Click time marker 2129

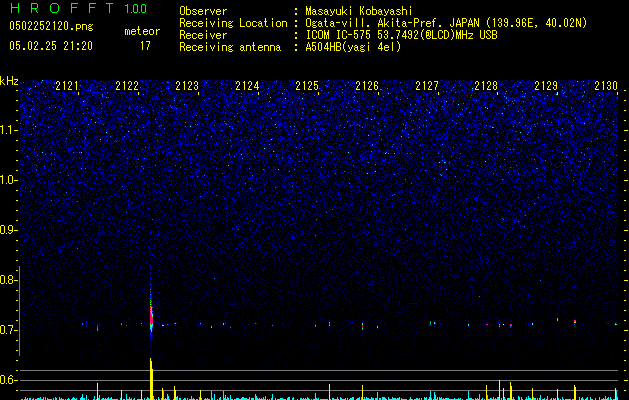coord(546,86)
